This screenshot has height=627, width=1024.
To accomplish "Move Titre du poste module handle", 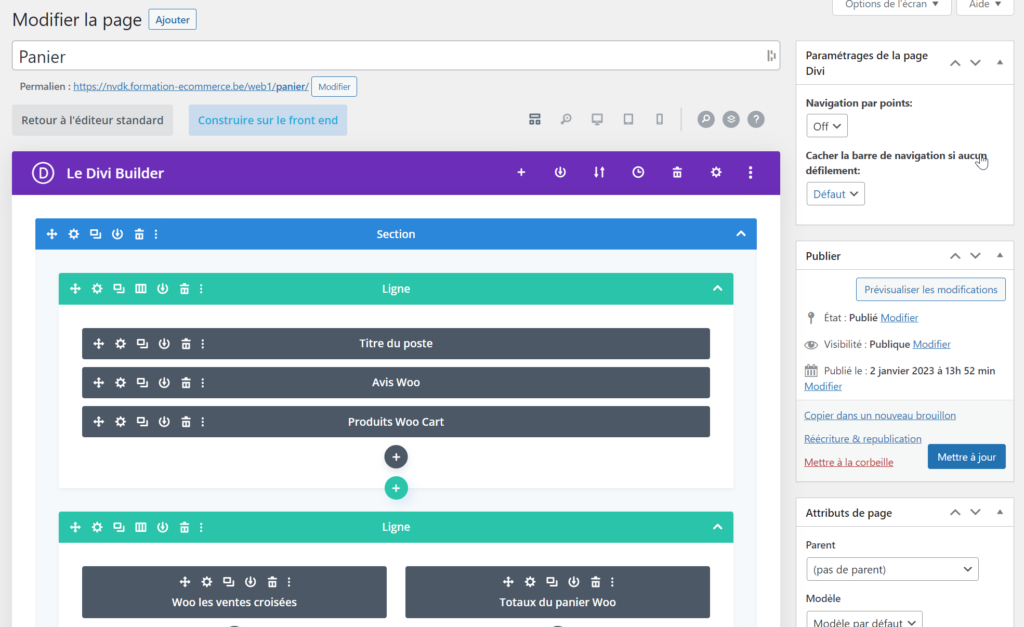I will (x=99, y=344).
